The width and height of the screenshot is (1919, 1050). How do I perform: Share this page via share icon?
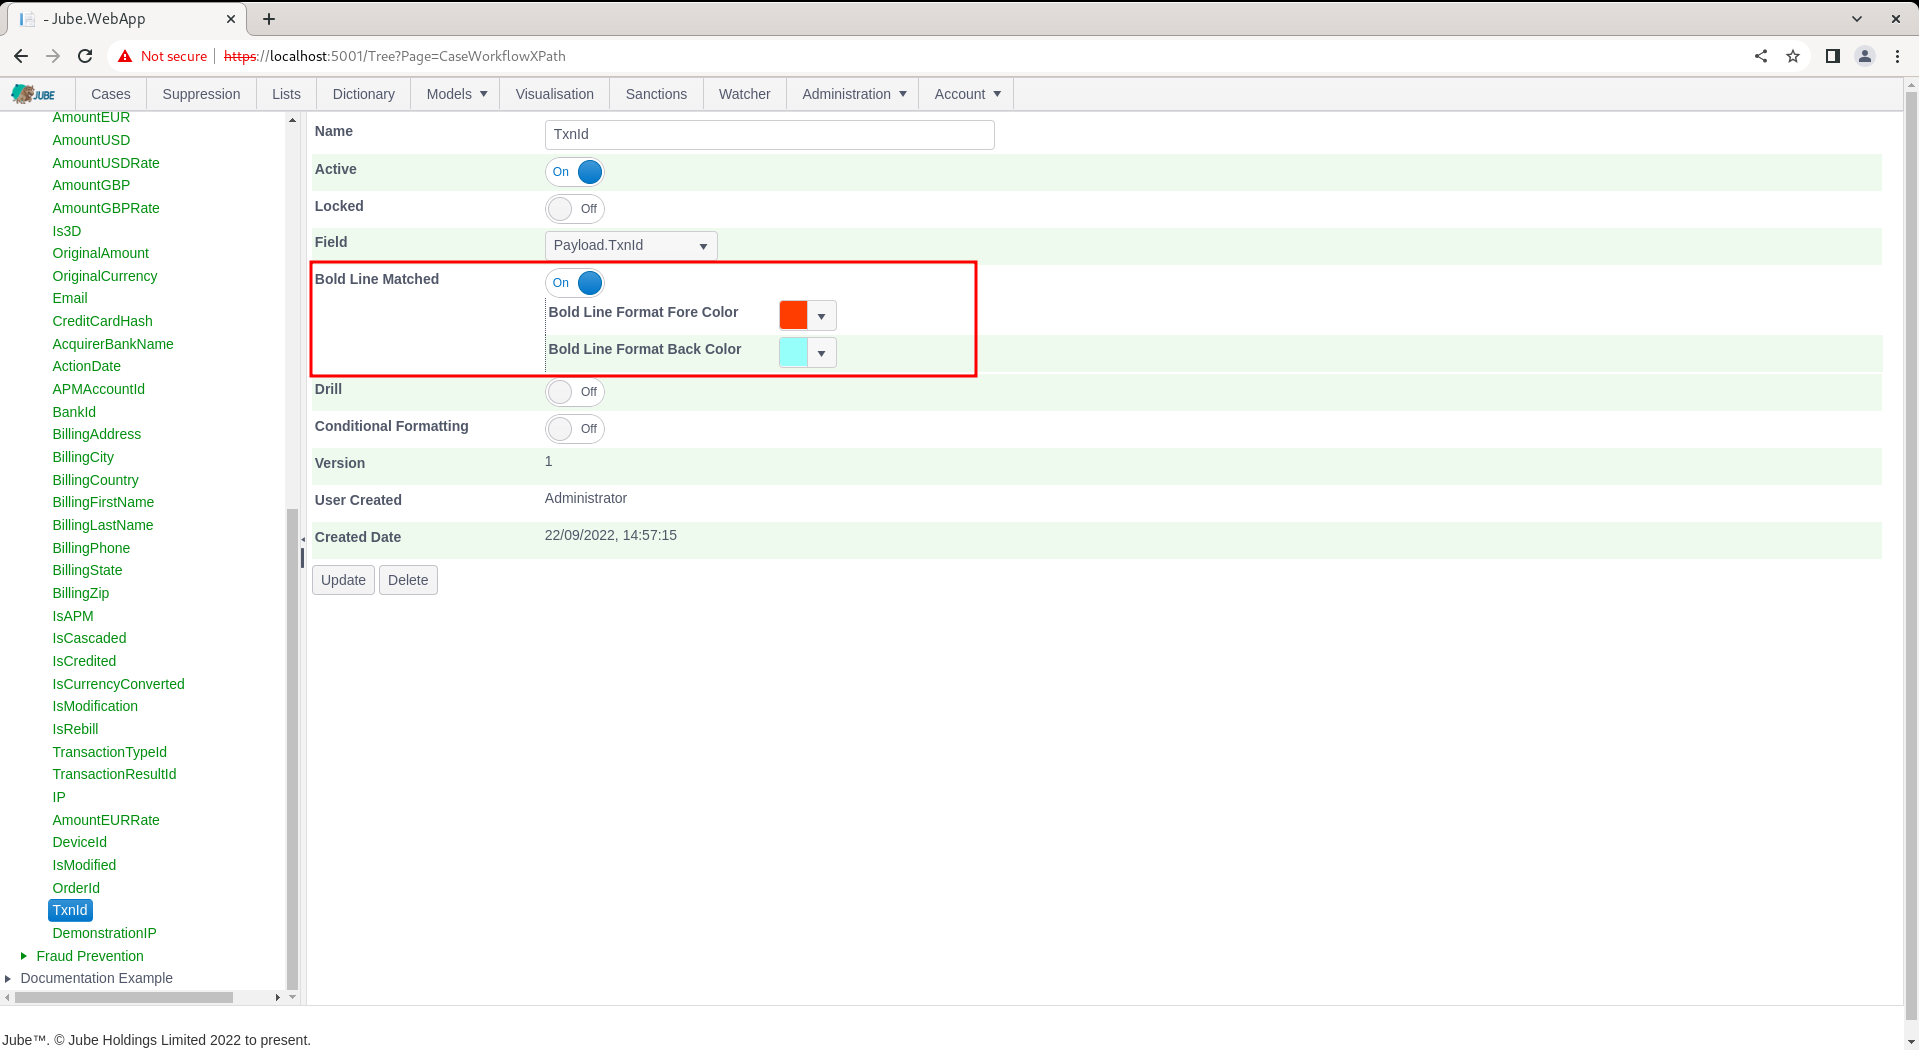point(1761,56)
